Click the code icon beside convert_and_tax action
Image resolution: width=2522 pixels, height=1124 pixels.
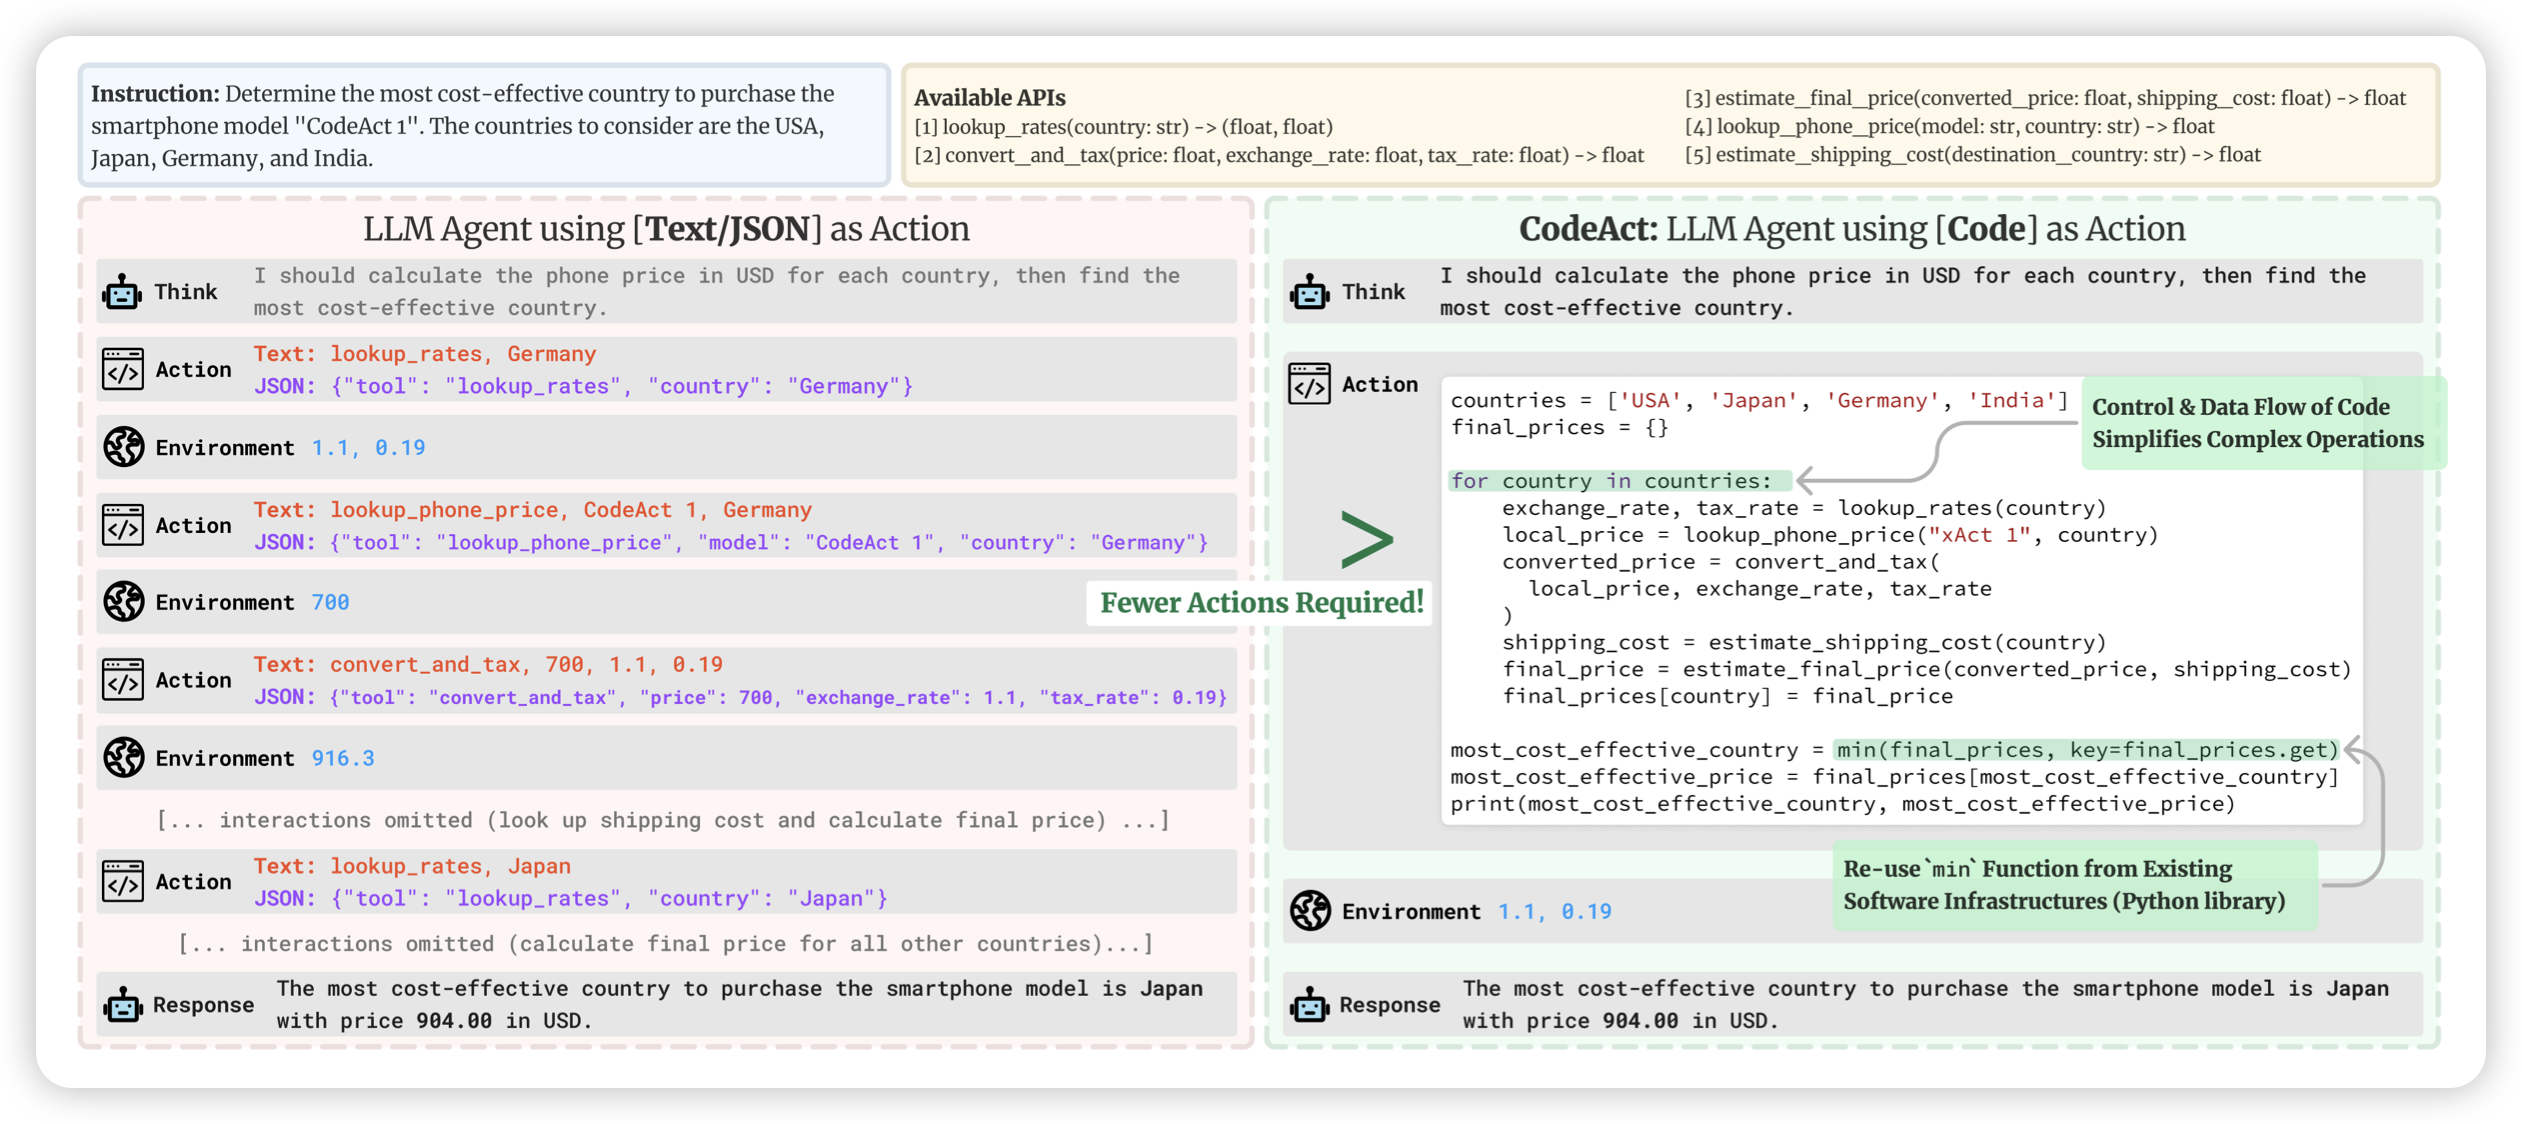123,680
